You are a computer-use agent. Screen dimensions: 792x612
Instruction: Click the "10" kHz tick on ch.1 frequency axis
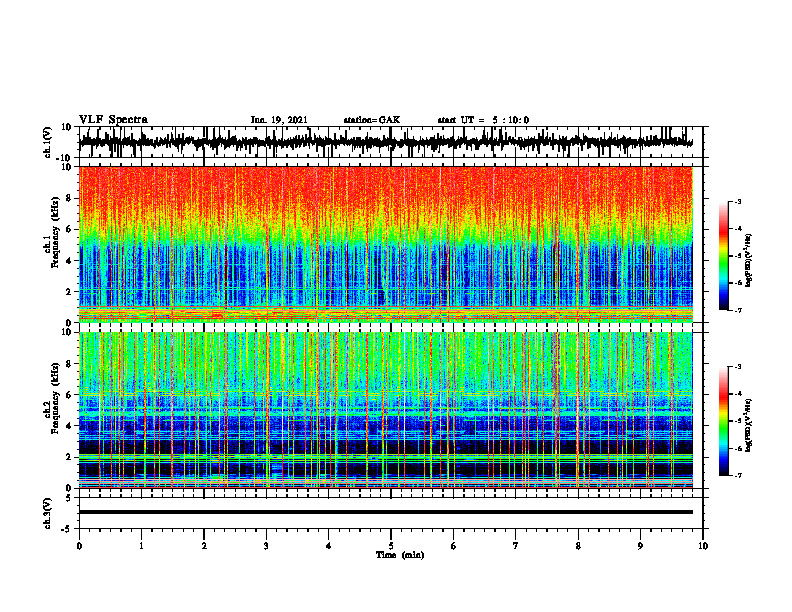[x=67, y=167]
